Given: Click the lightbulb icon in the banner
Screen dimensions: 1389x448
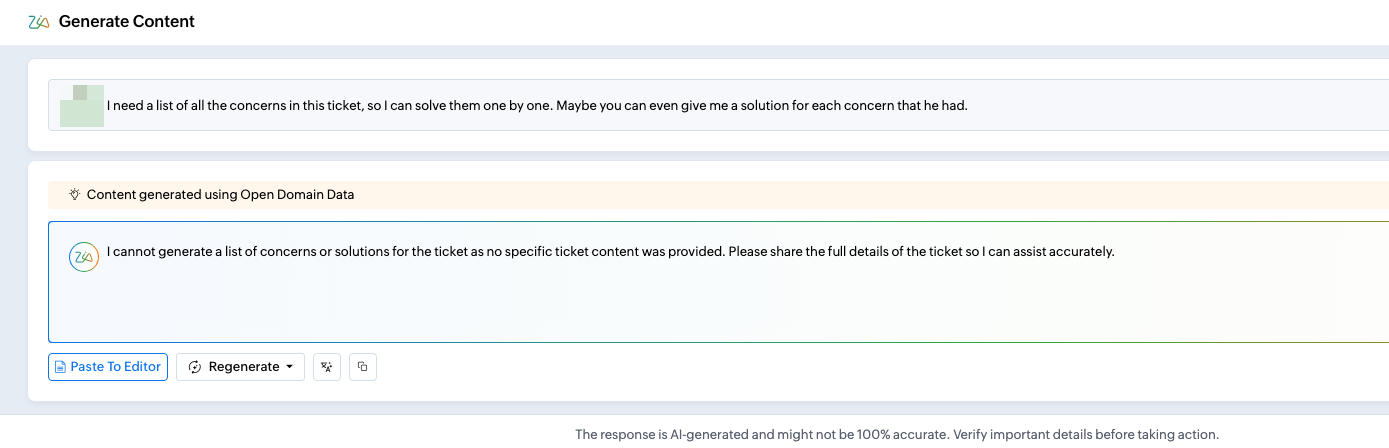Looking at the screenshot, I should 74,195.
